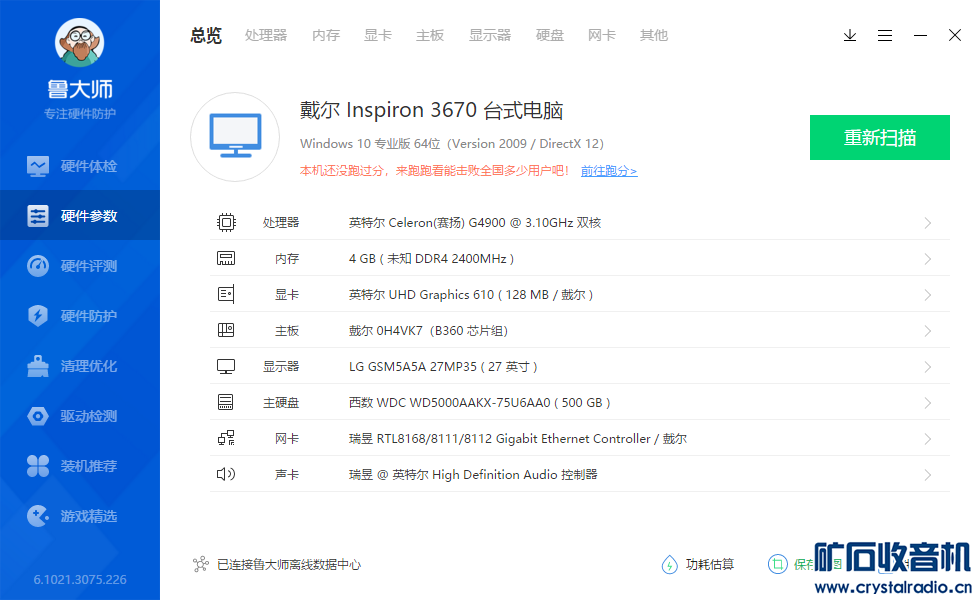
Task: Open 硬件评测 benchmark in sidebar
Action: 80,266
